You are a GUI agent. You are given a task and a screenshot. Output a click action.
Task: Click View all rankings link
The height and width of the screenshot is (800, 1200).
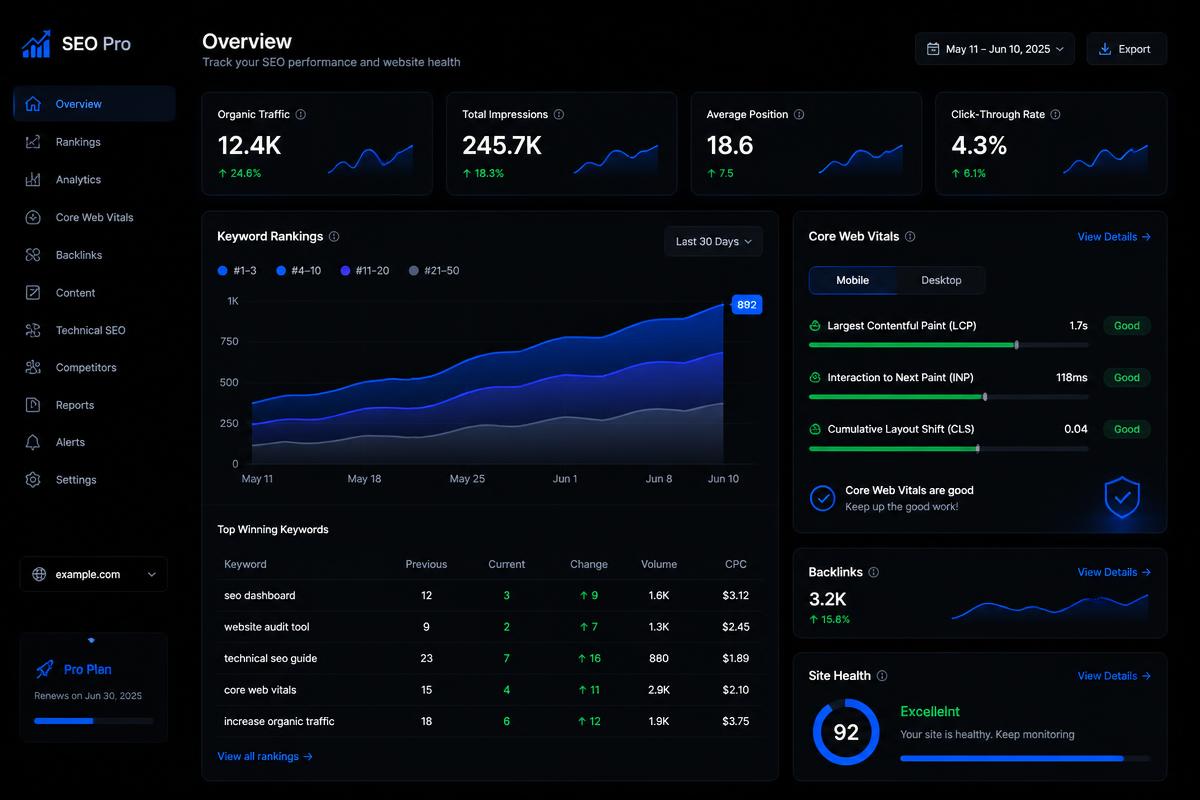click(265, 757)
